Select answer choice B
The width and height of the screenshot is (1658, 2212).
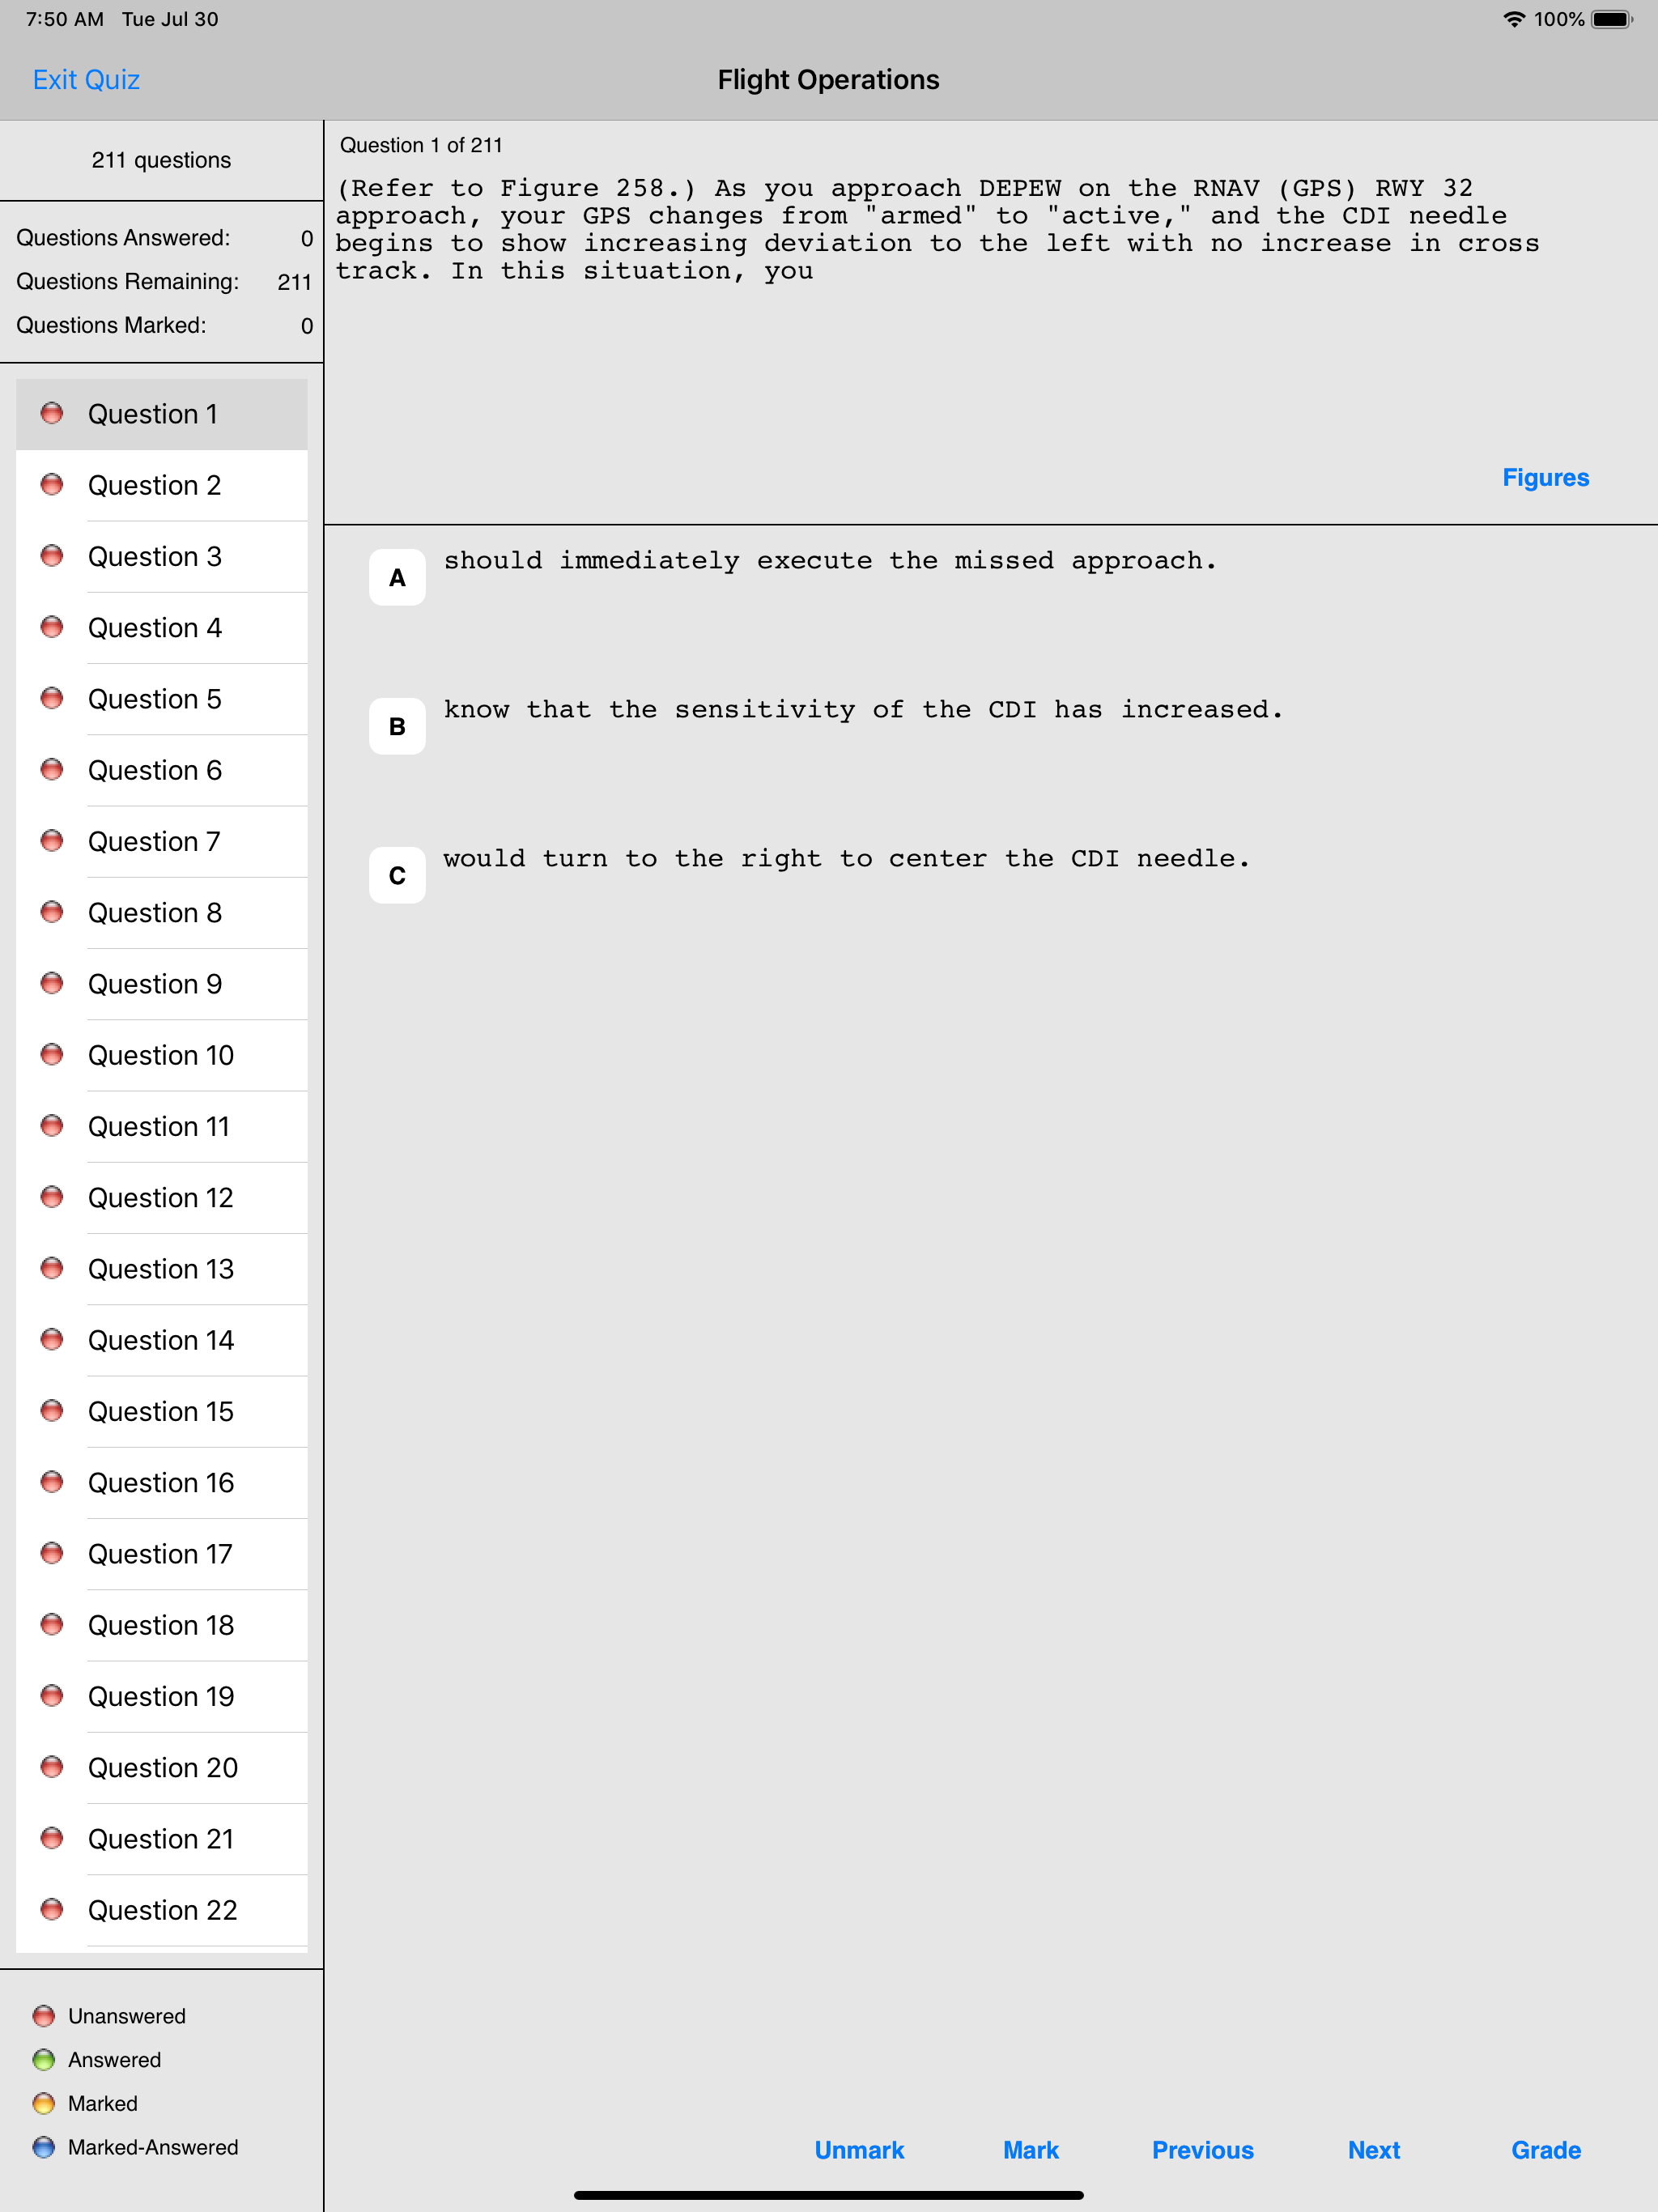click(x=397, y=726)
